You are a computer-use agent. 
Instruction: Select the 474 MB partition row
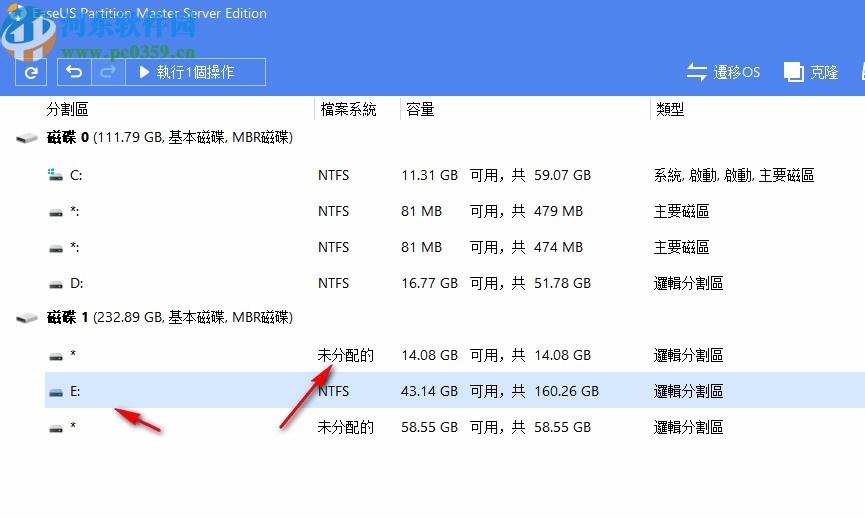tap(455, 247)
